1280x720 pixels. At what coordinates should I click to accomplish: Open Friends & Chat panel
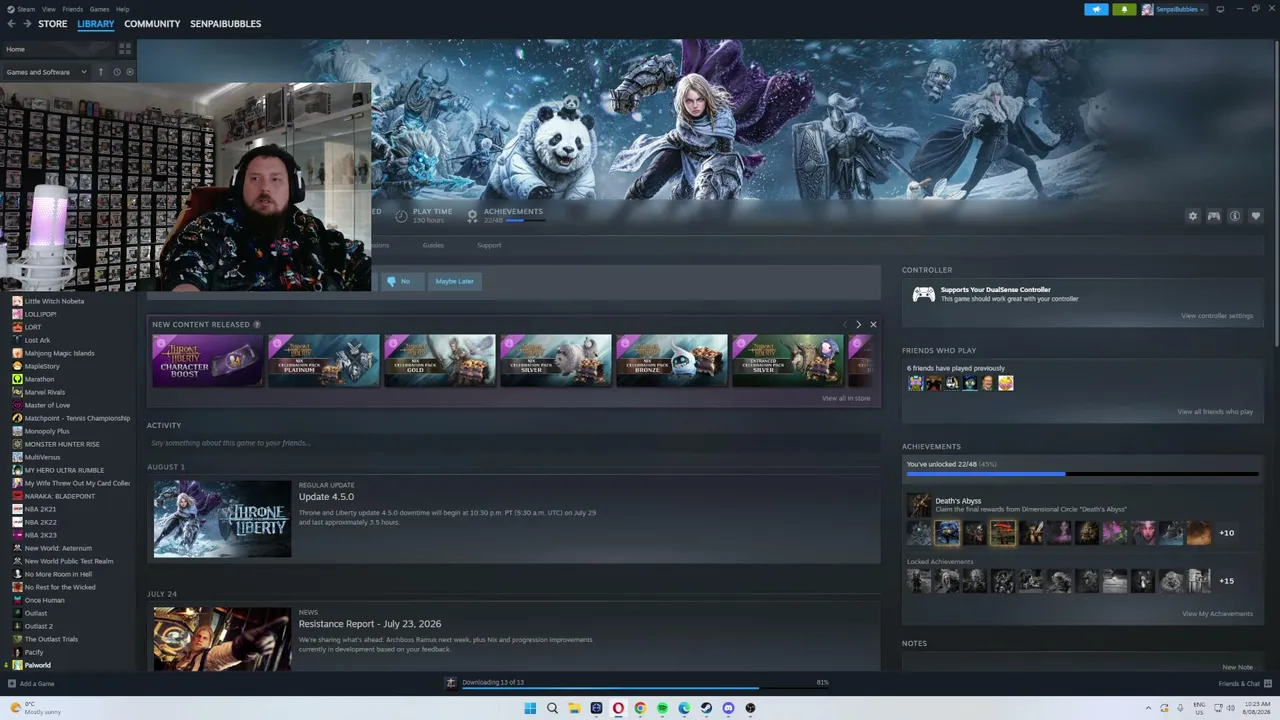point(1243,684)
